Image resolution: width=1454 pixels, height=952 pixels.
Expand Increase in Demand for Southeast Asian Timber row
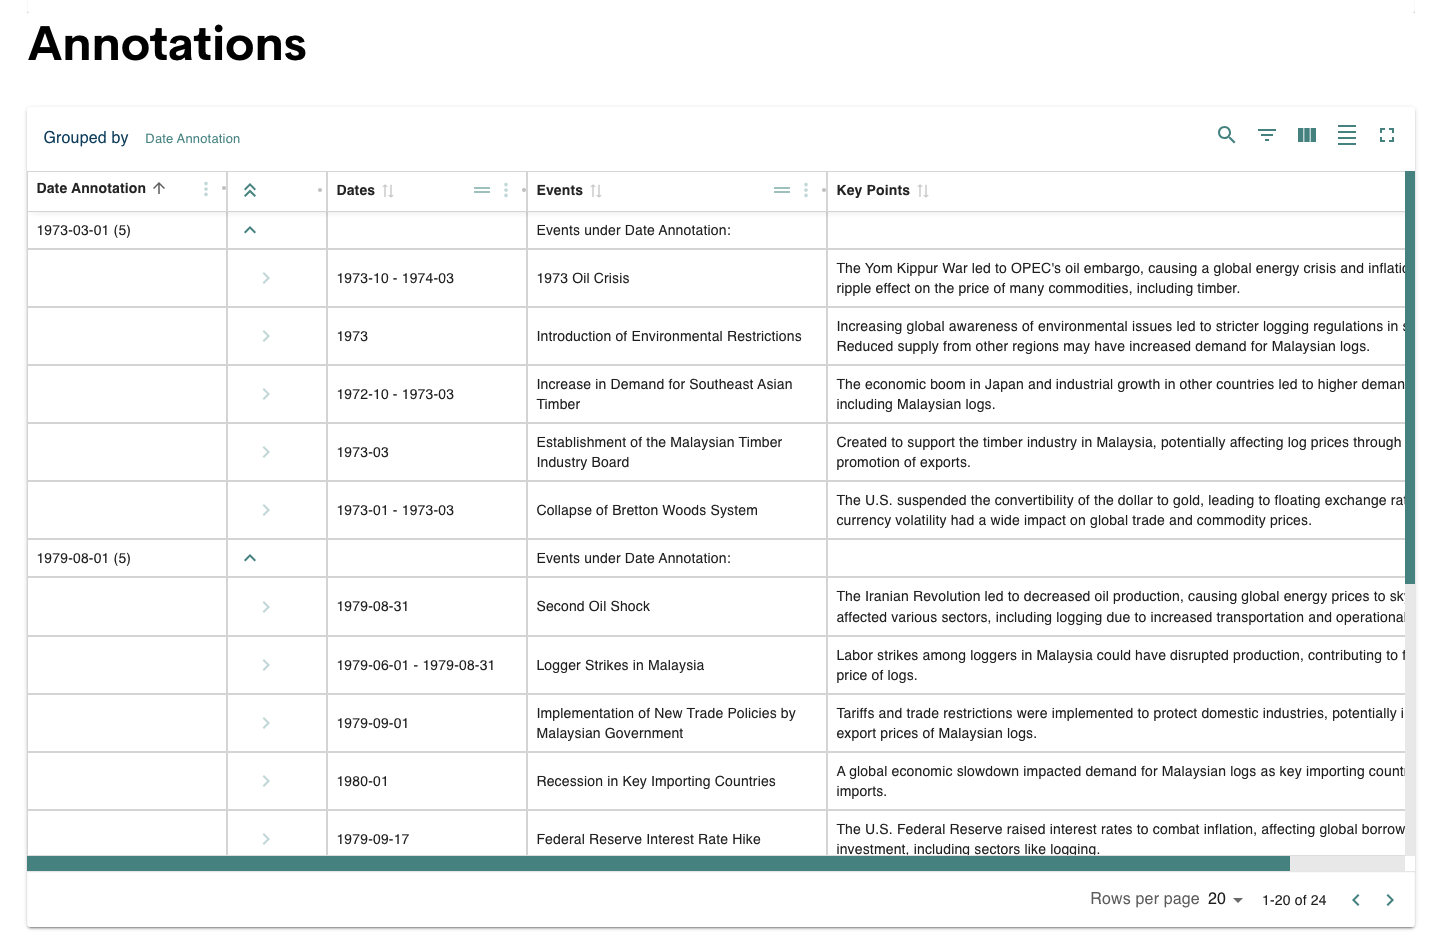pos(266,394)
